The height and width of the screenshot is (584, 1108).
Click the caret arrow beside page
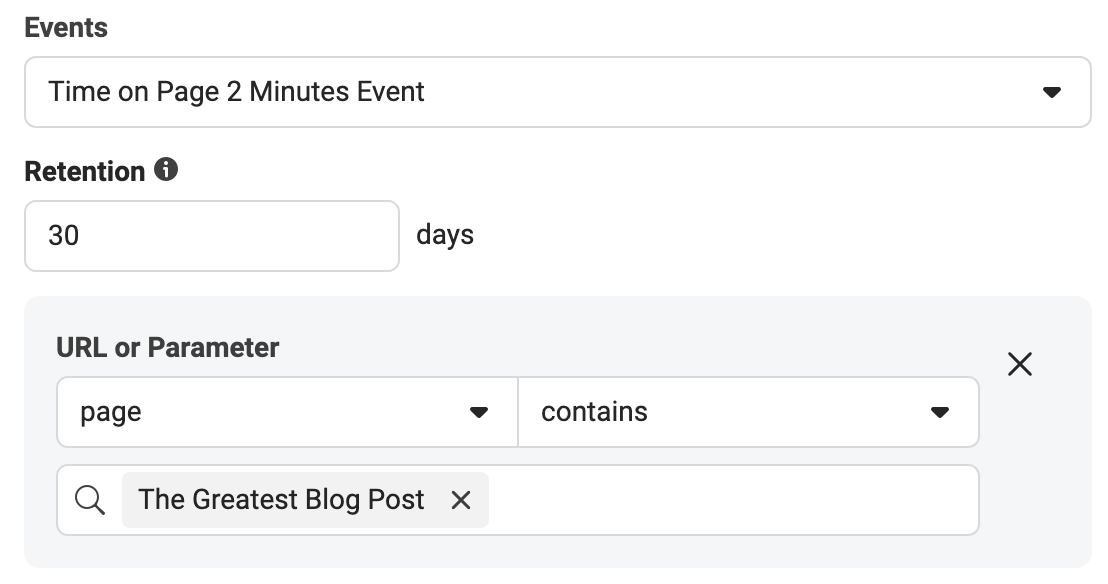point(478,412)
